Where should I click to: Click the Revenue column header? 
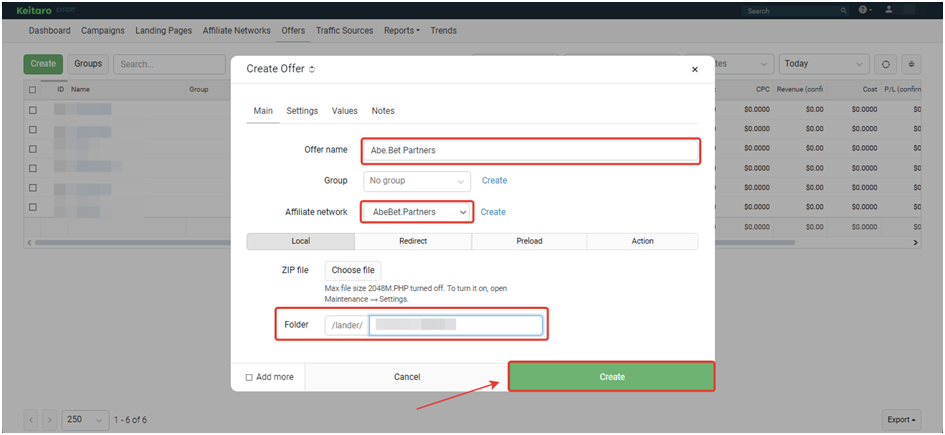799,90
